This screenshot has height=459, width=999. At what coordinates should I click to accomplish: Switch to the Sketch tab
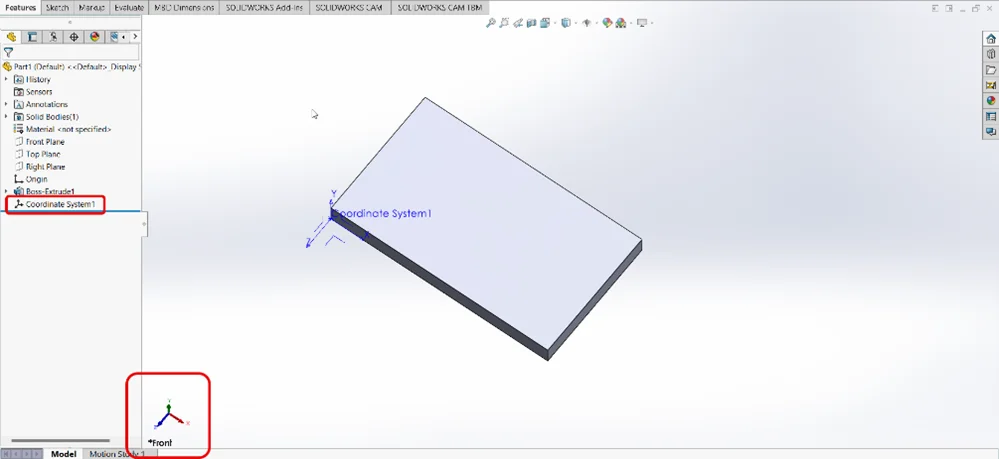[57, 7]
